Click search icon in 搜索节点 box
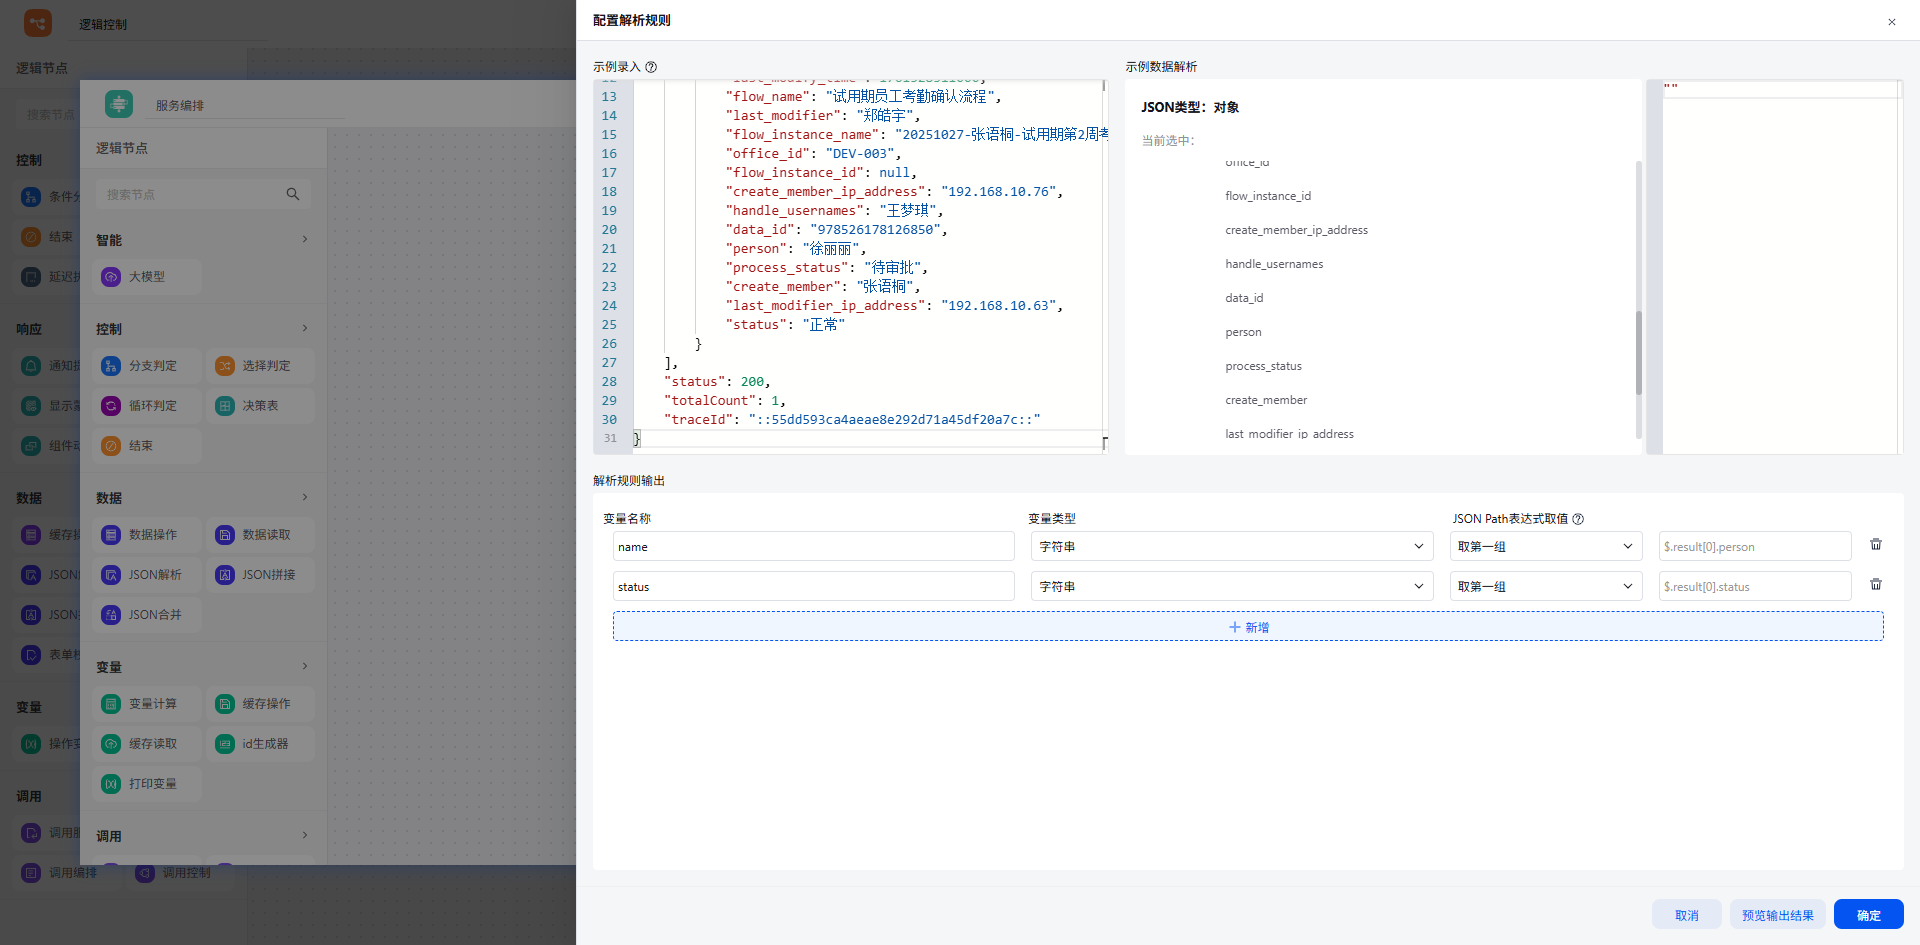 point(293,194)
